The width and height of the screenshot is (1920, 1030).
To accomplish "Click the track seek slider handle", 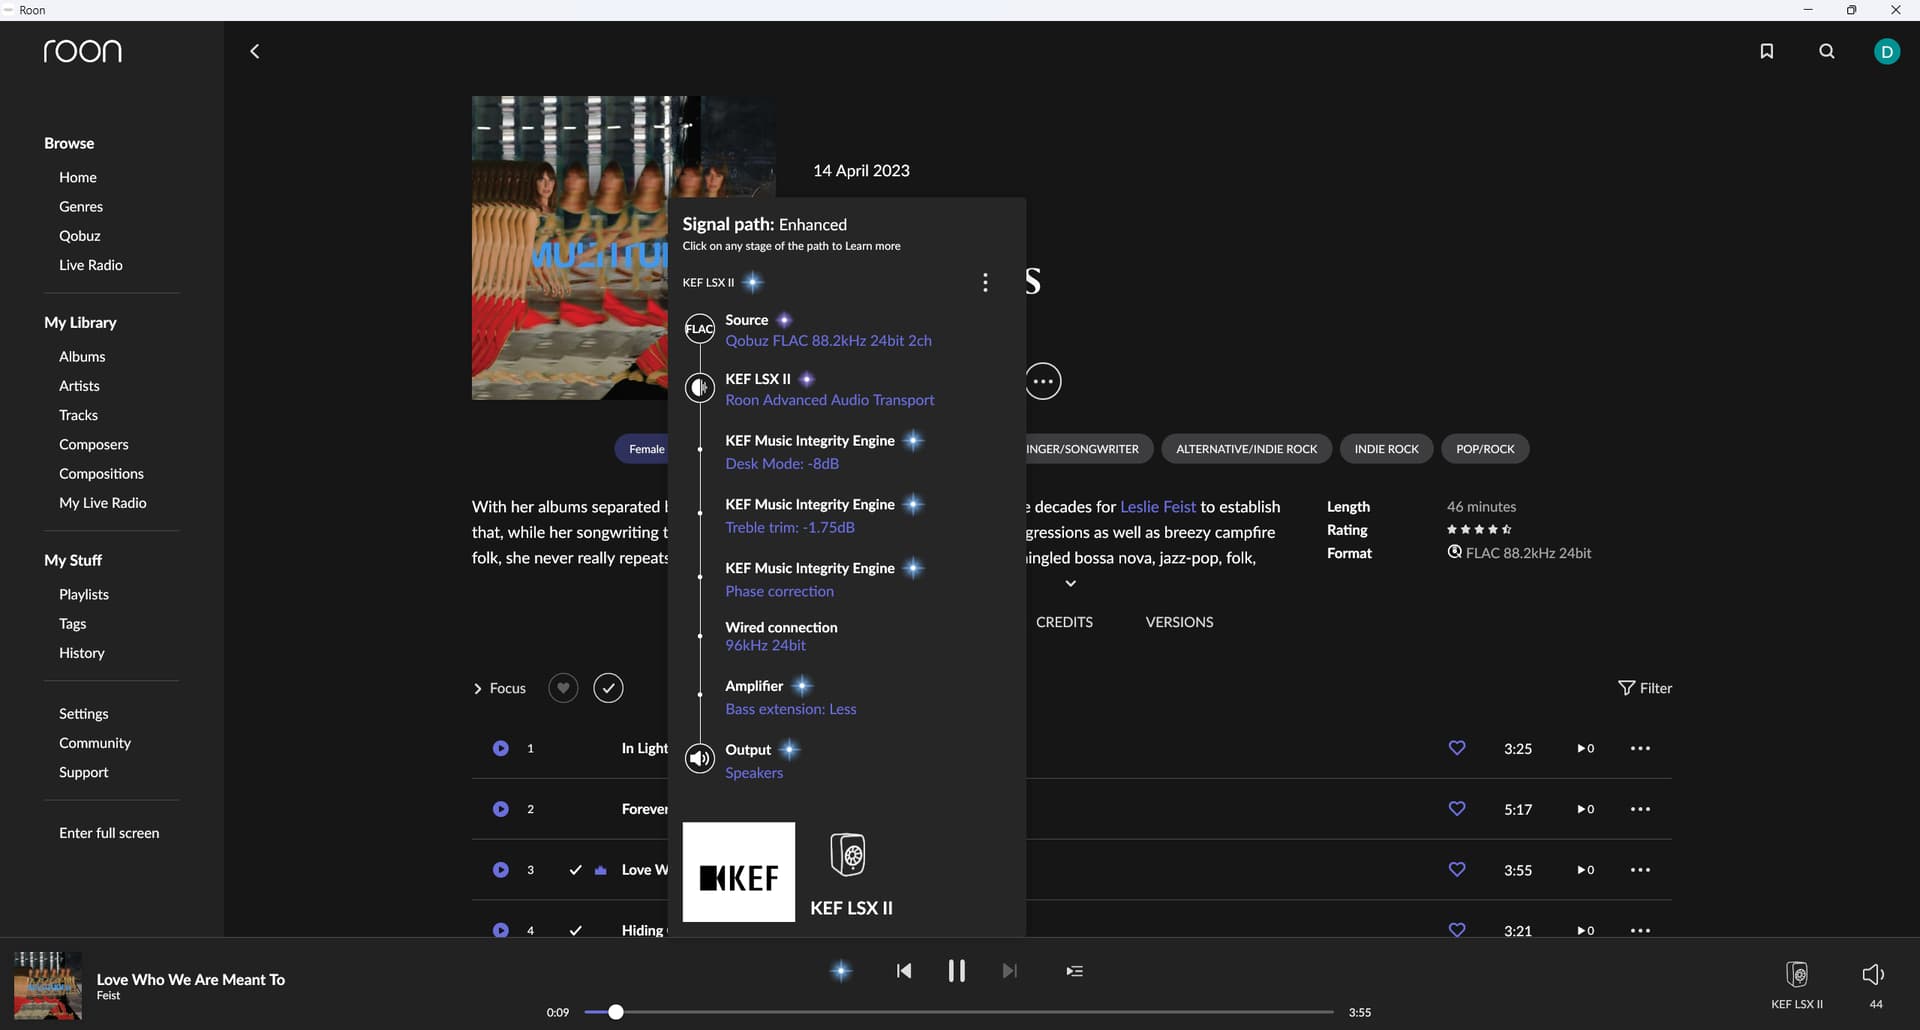I will [x=616, y=1012].
